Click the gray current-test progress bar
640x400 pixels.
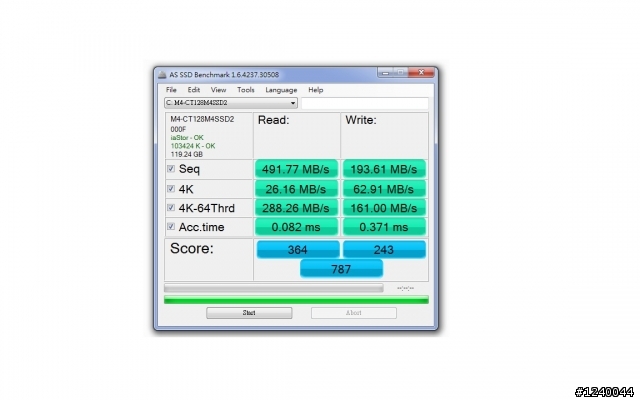(x=273, y=288)
